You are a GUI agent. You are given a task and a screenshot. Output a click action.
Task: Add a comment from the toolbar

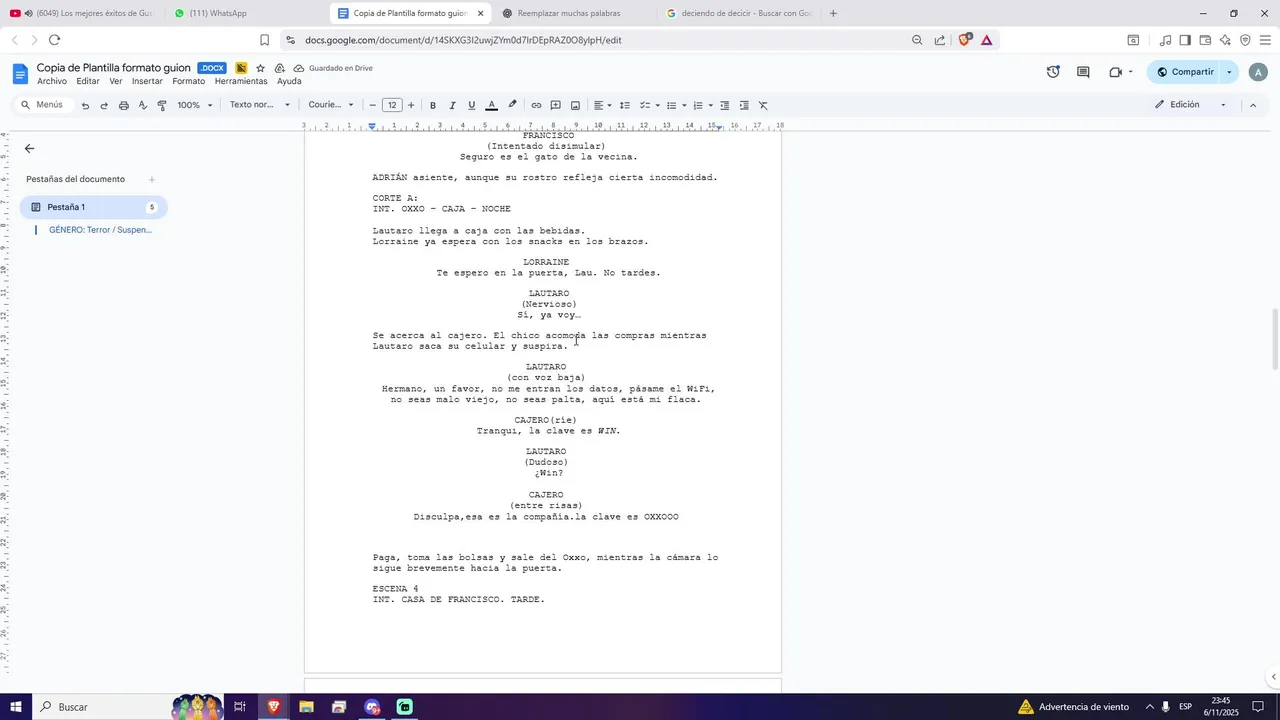tap(556, 105)
